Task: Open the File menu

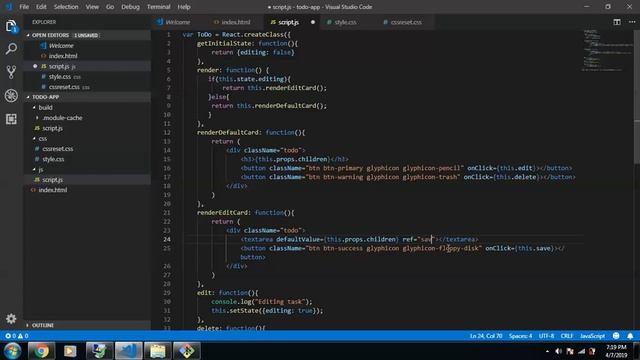Action: (x=24, y=7)
